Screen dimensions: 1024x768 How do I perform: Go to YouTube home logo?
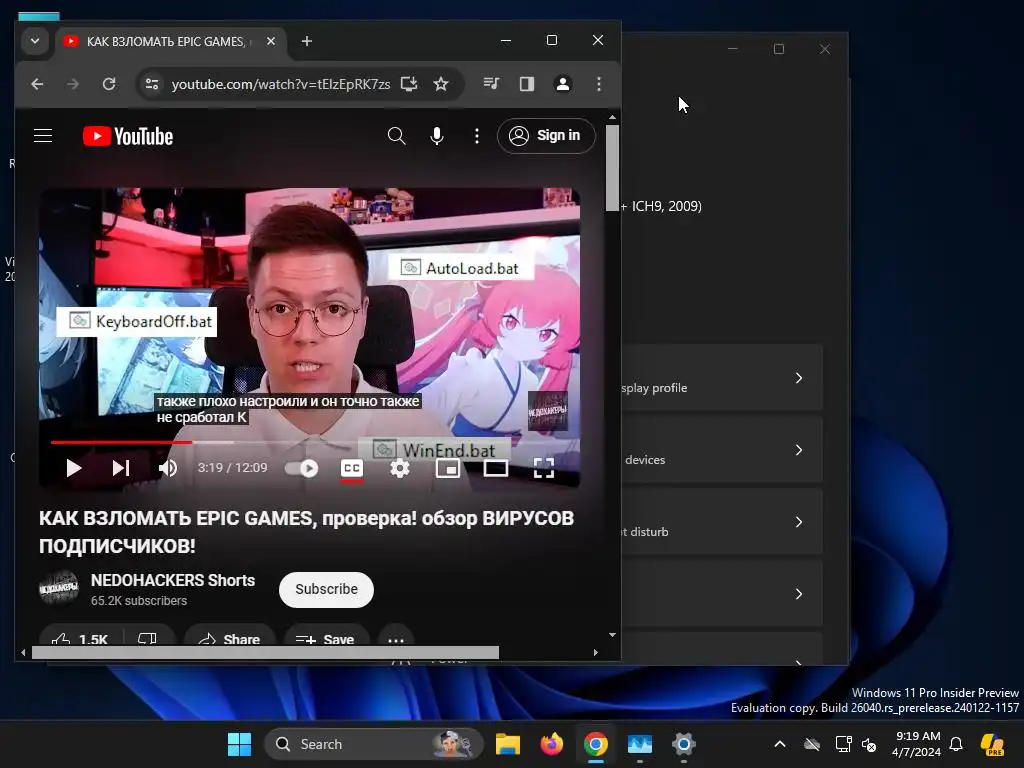[x=128, y=136]
